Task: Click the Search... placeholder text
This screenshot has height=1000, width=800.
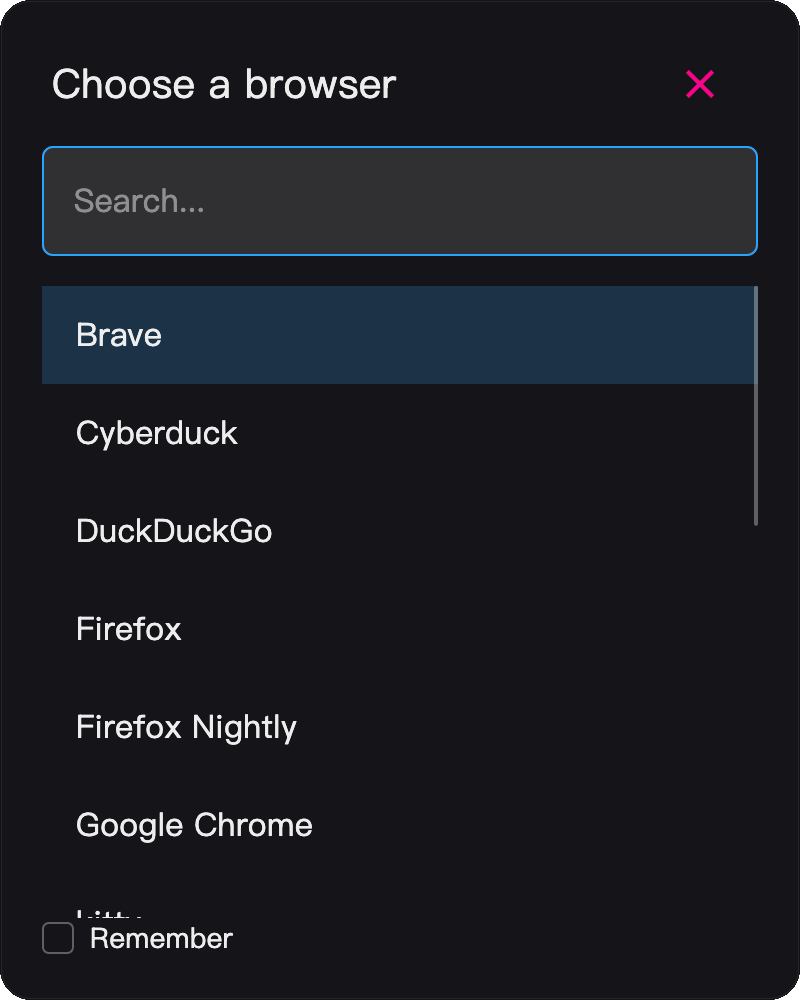Action: point(139,201)
